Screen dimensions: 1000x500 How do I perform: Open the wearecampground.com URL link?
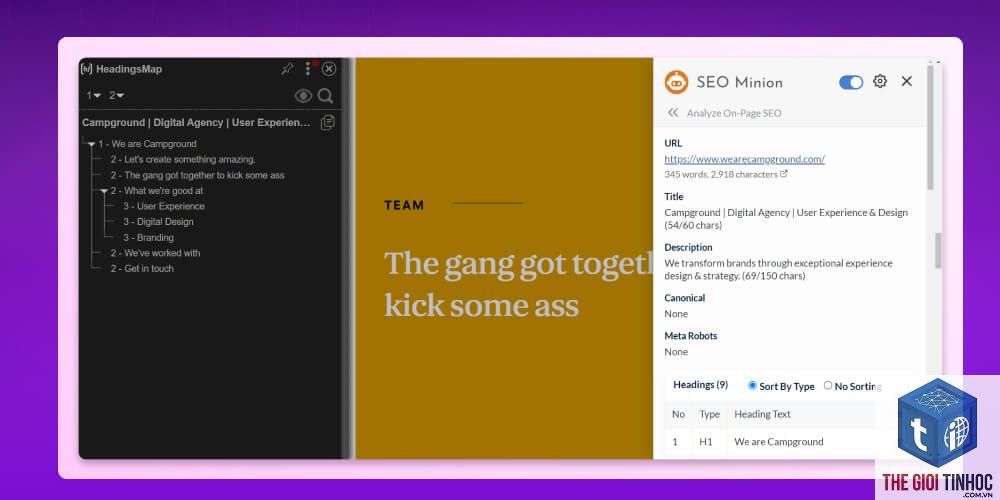click(x=744, y=159)
